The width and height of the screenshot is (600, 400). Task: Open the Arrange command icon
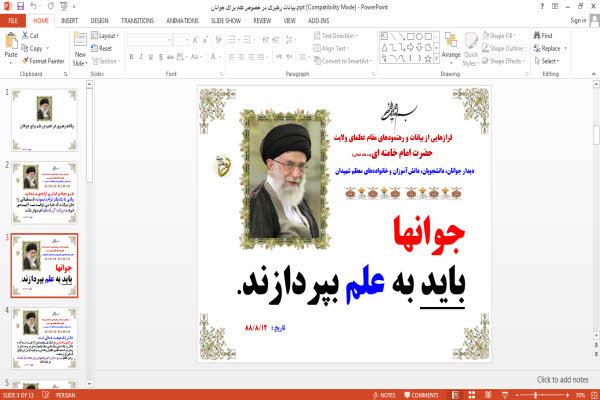(x=451, y=40)
